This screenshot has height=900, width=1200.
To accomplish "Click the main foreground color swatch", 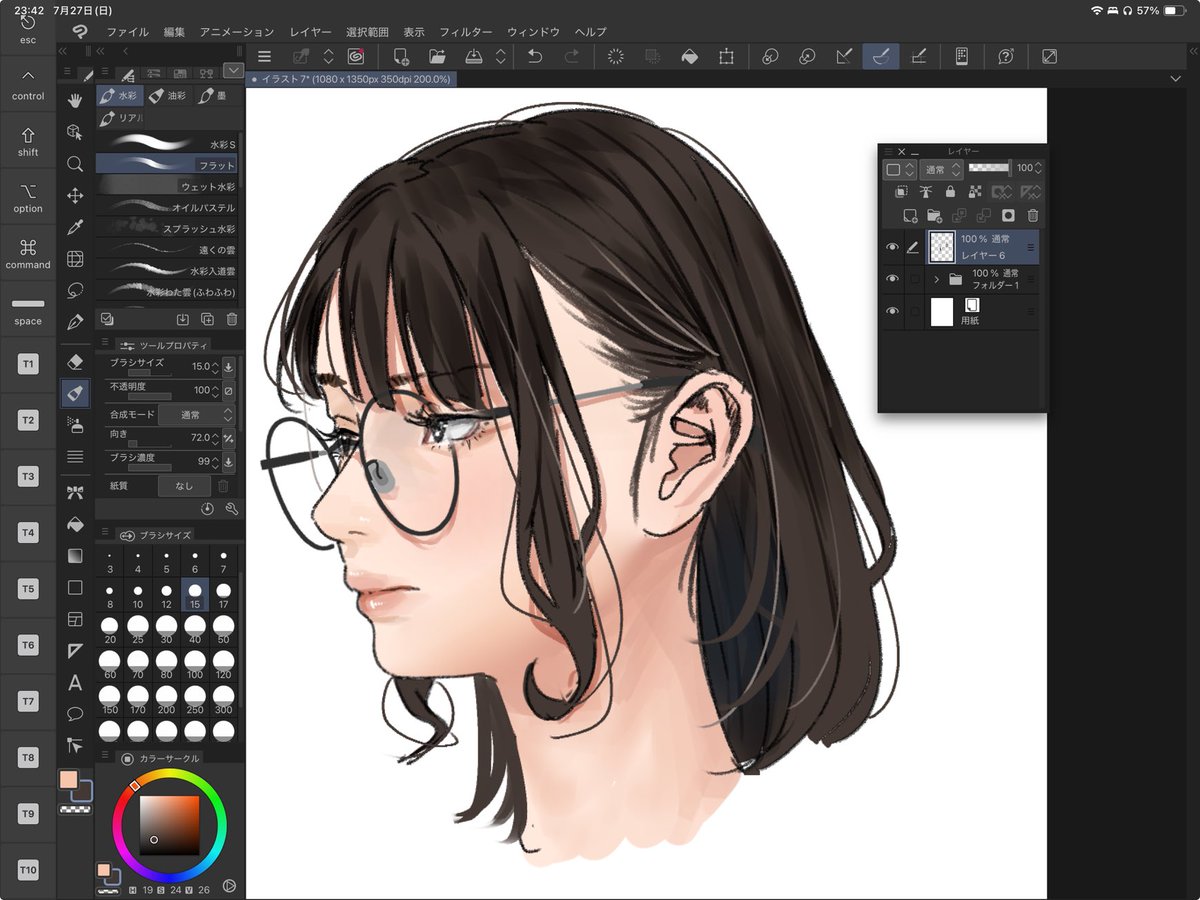I will pyautogui.click(x=69, y=780).
